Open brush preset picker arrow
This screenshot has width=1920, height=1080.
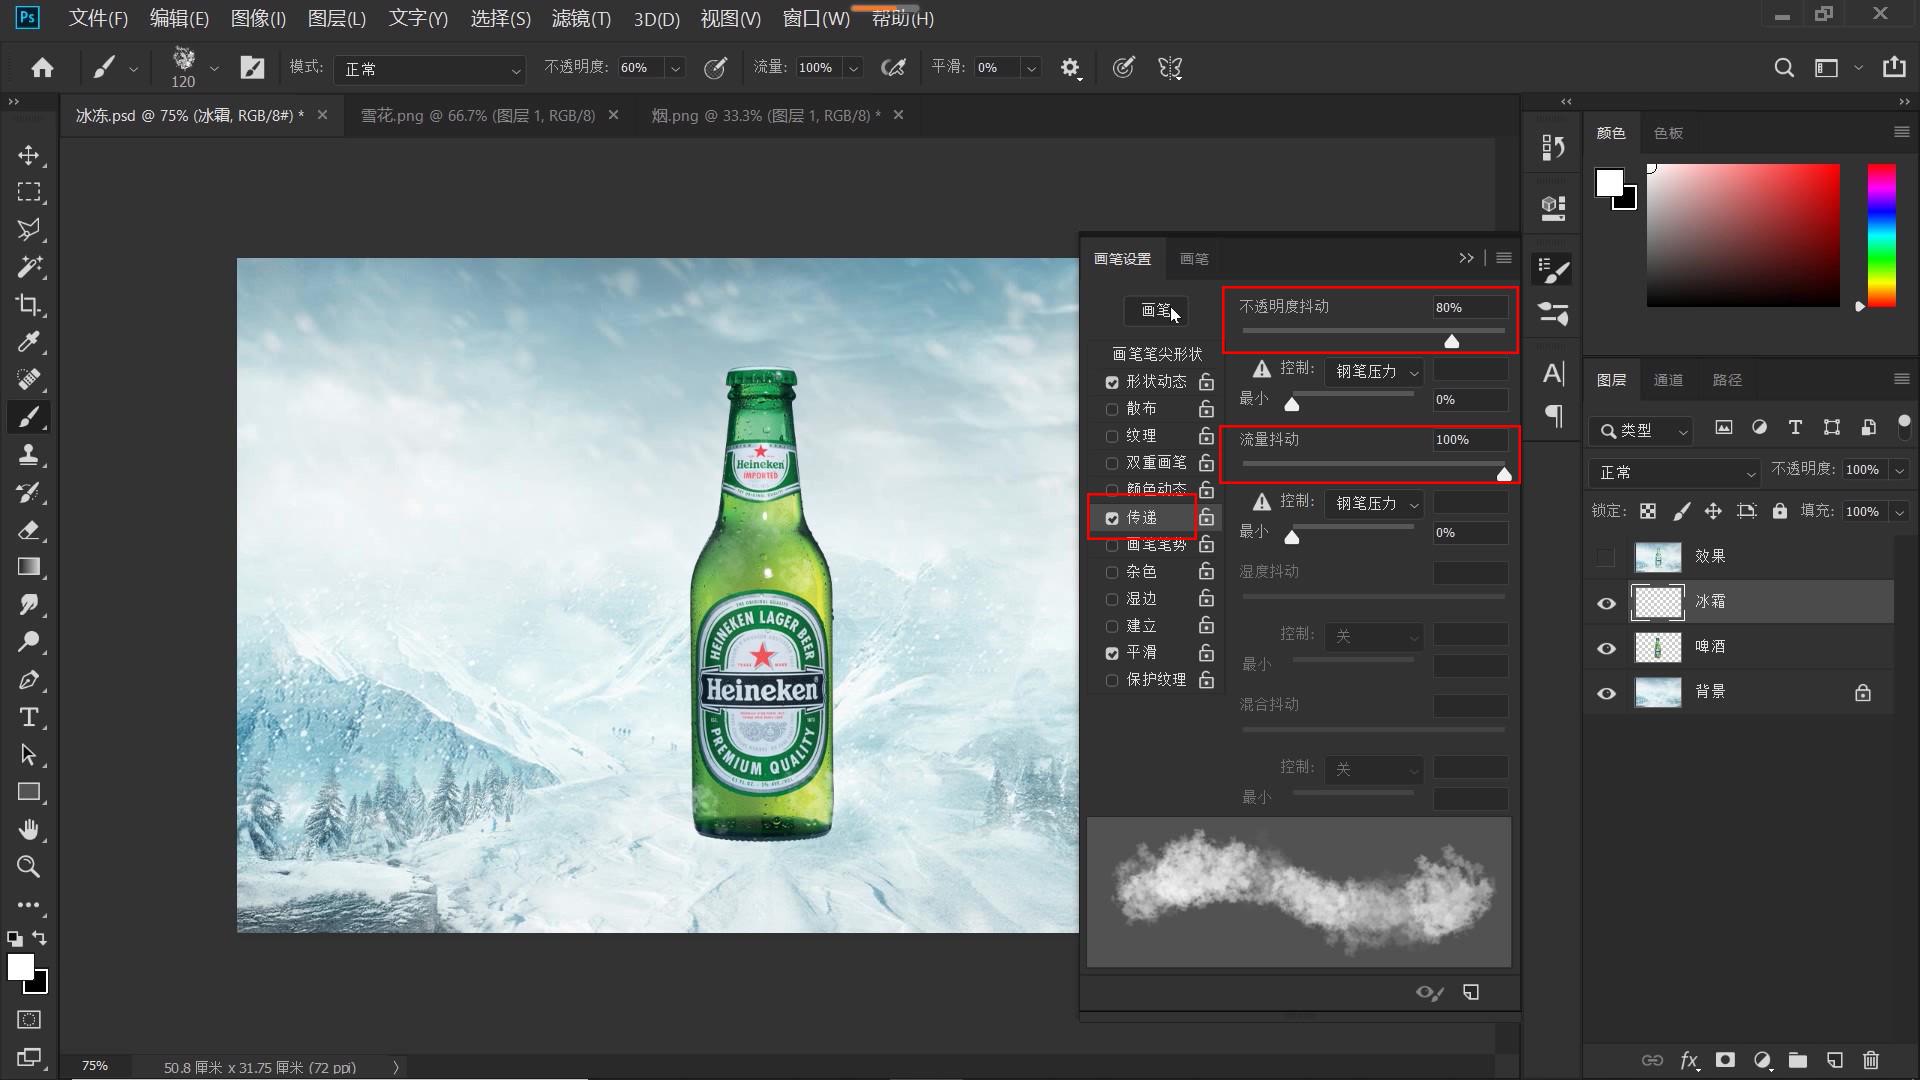click(x=213, y=69)
